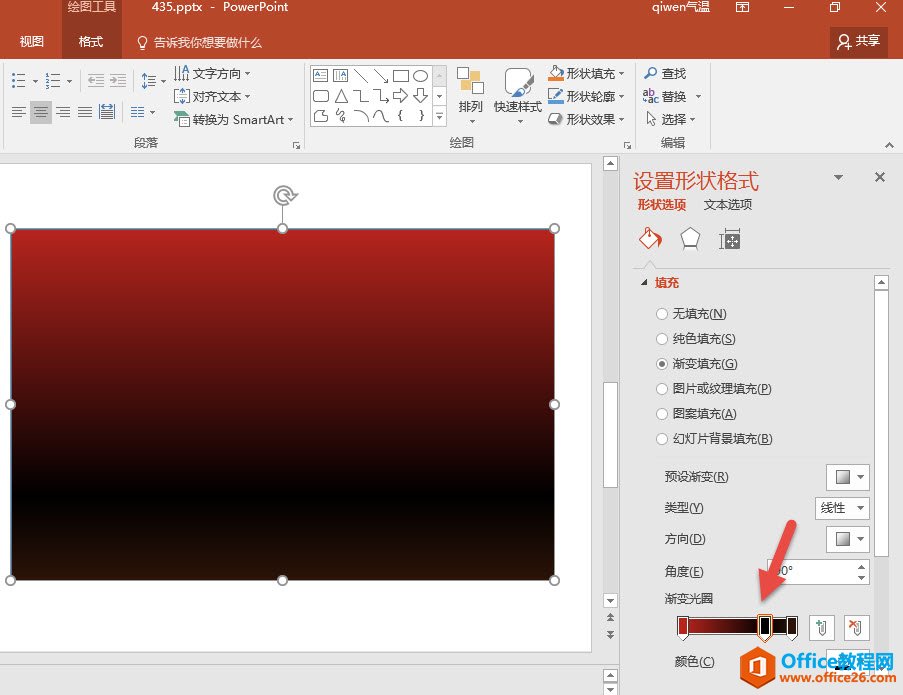
Task: Select the Solid fill (纯色填充) option
Action: click(662, 339)
